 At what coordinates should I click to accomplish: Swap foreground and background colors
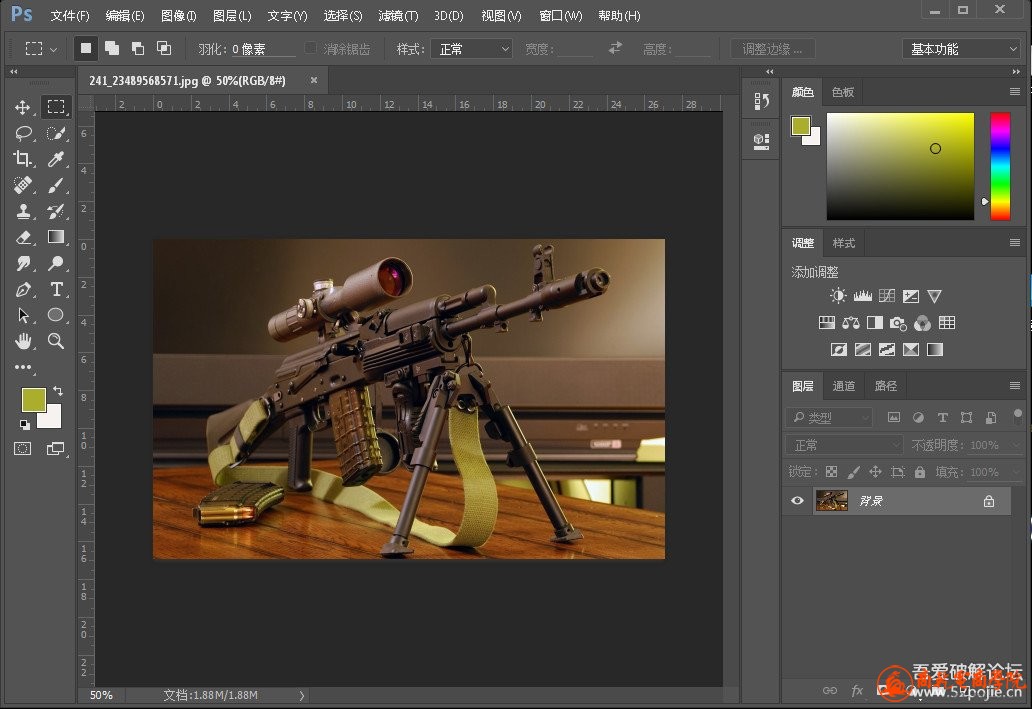click(58, 391)
